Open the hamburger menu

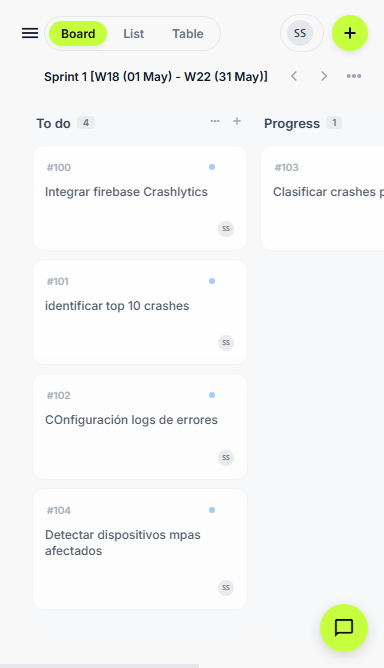point(30,33)
